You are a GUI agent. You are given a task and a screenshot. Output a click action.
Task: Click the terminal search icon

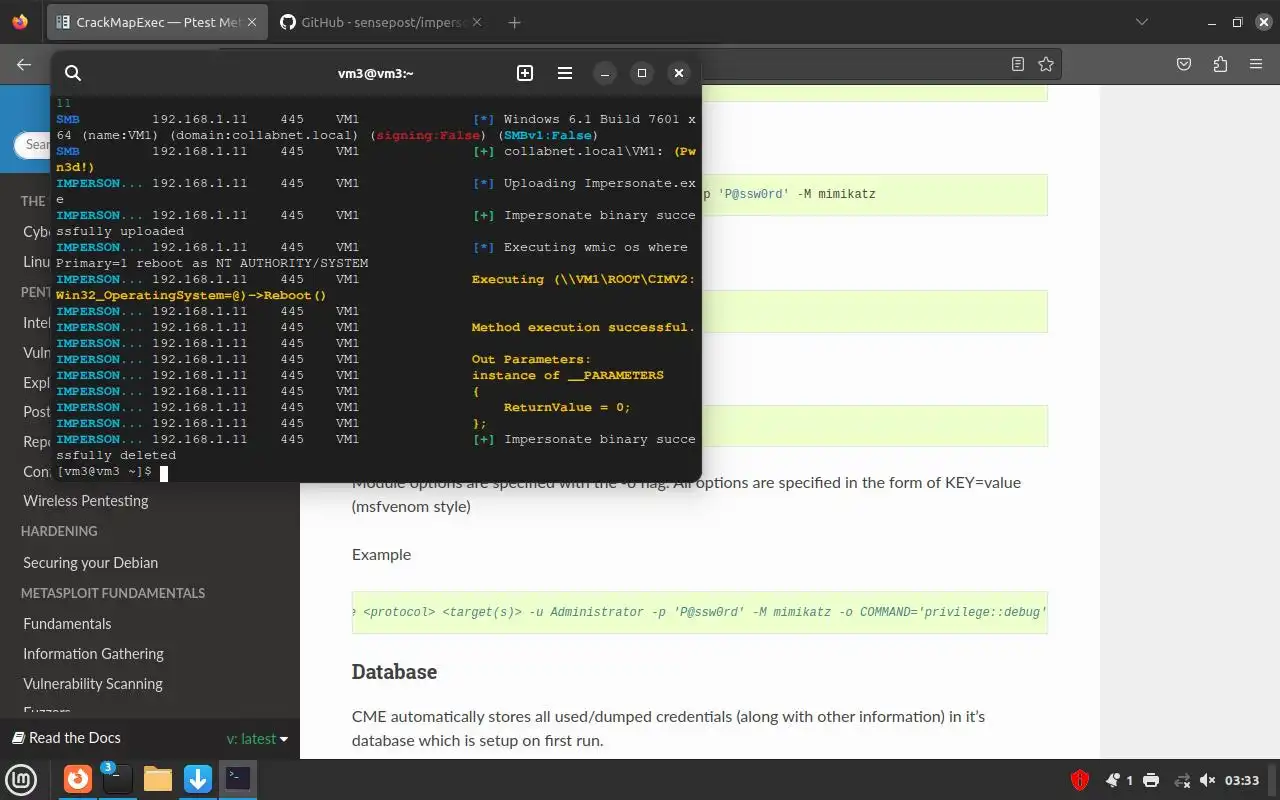[x=73, y=73]
